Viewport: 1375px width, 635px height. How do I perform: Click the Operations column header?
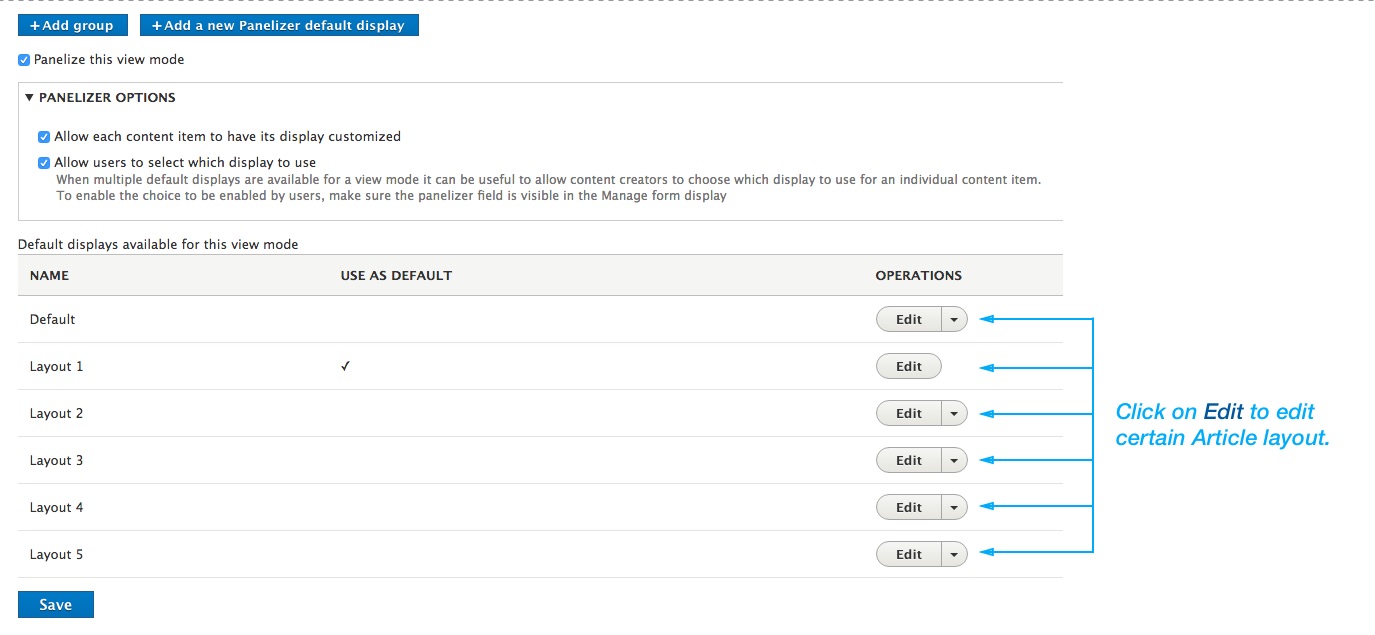918,276
